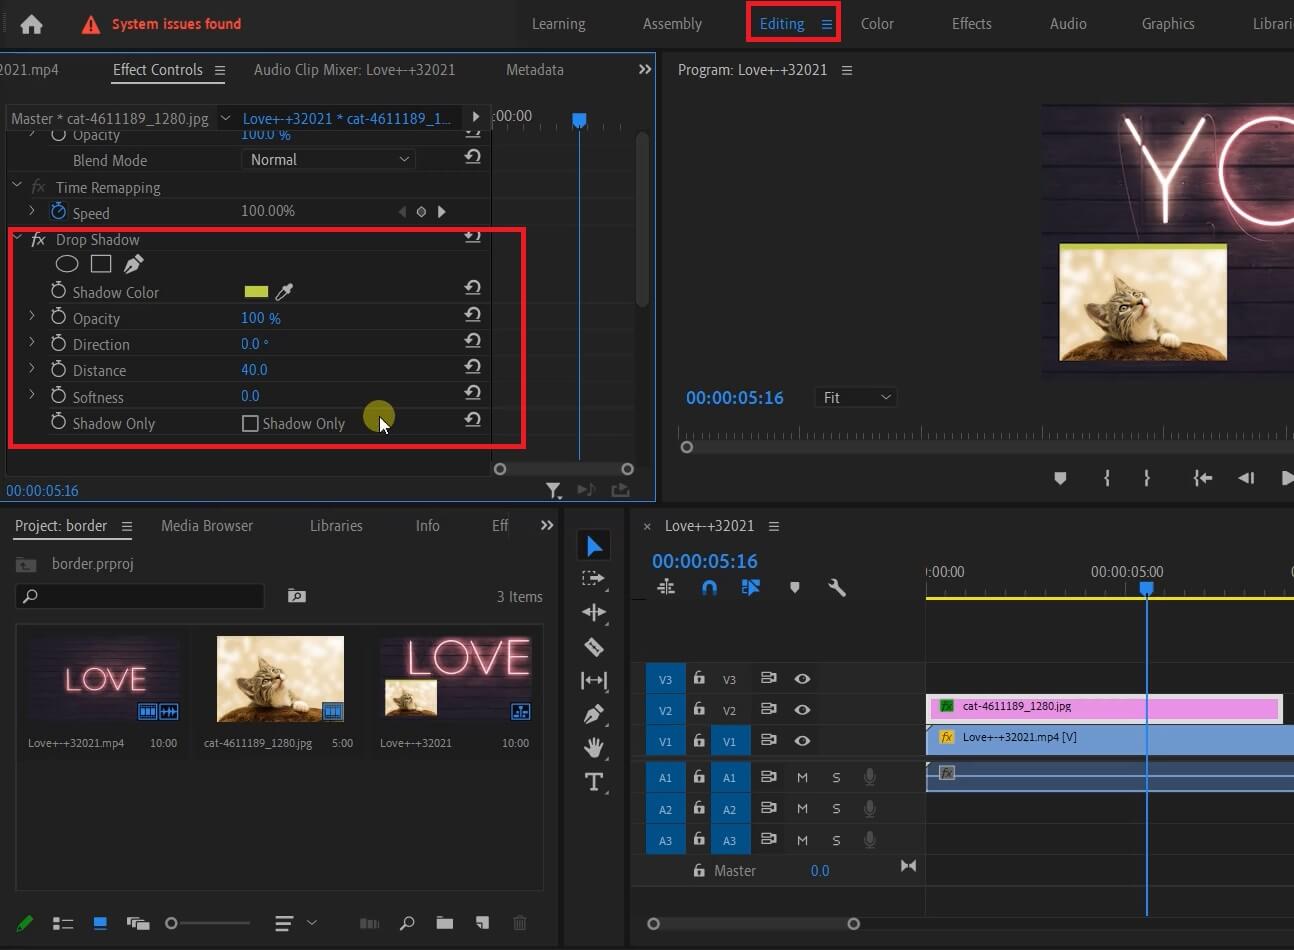Collapse the Time Remapping section
Image resolution: width=1294 pixels, height=950 pixels.
pos(17,186)
